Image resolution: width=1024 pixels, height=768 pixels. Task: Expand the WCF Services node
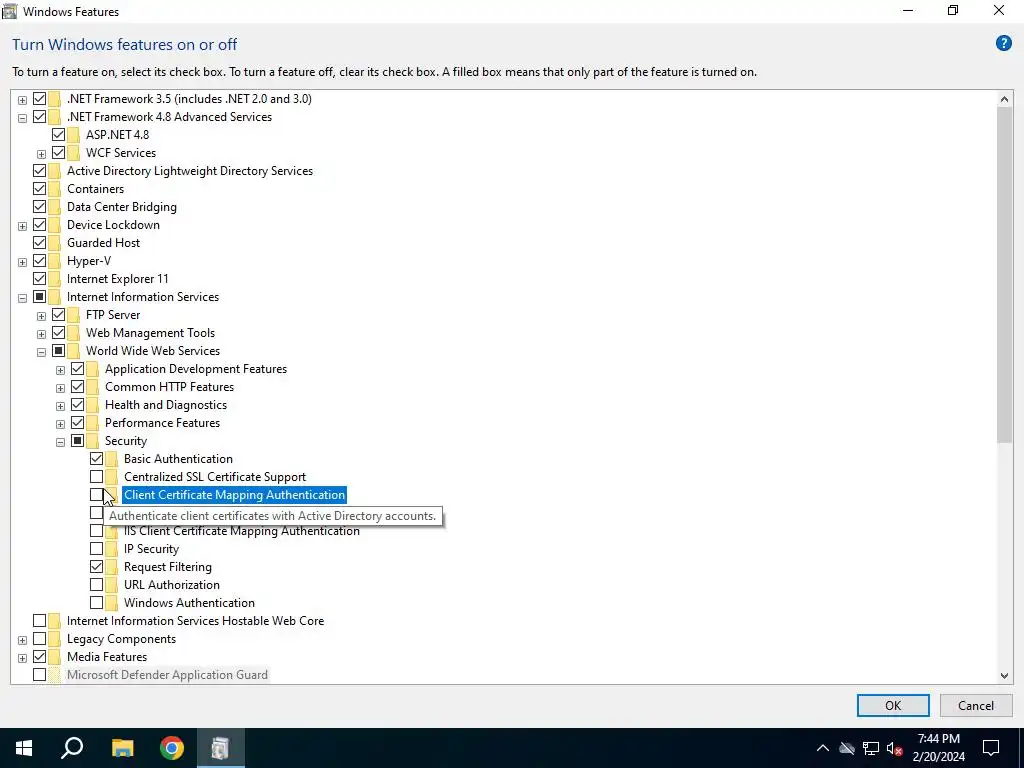click(41, 154)
